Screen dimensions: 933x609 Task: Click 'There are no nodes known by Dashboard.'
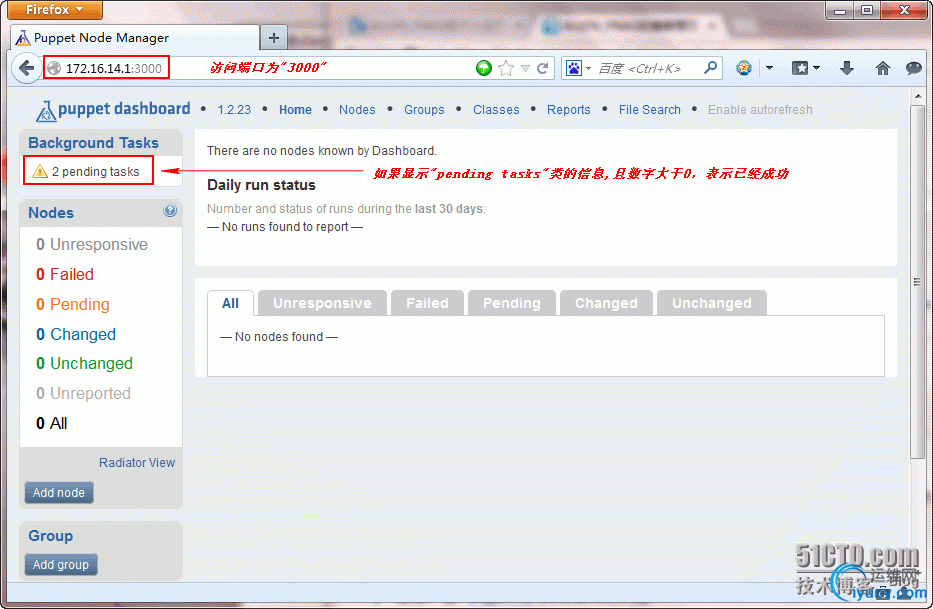pos(322,151)
